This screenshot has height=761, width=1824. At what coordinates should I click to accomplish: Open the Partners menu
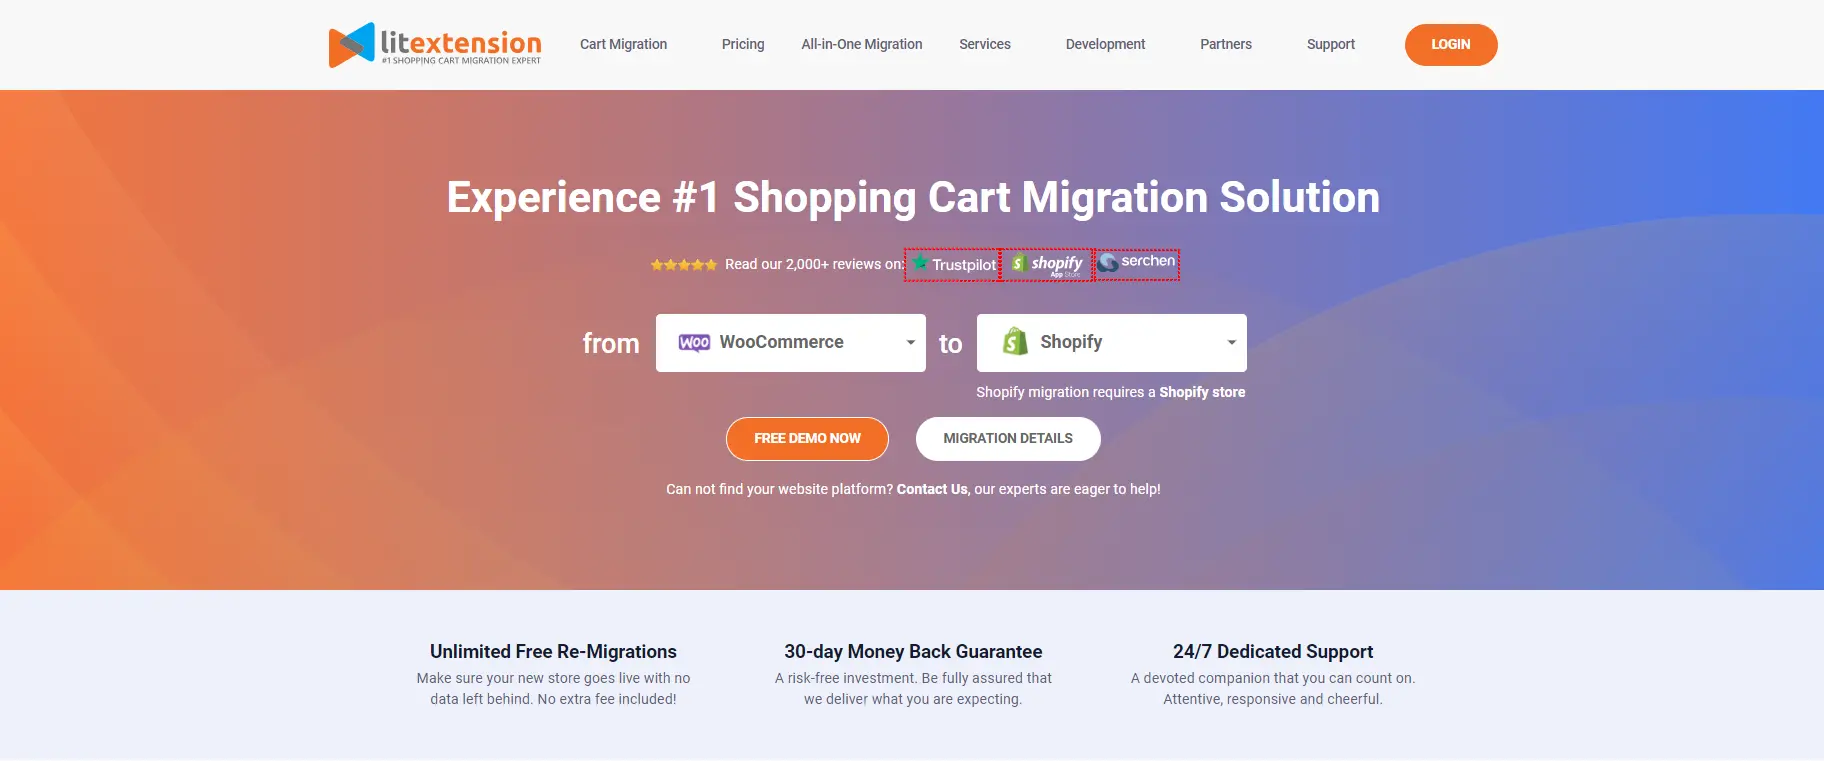tap(1225, 44)
